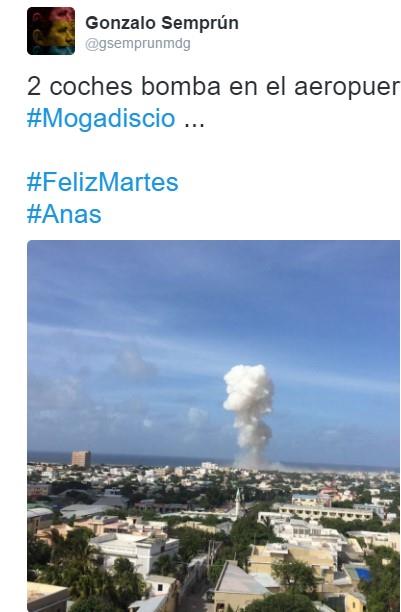Open Gonzalo Semprún's profile avatar

tap(51, 31)
